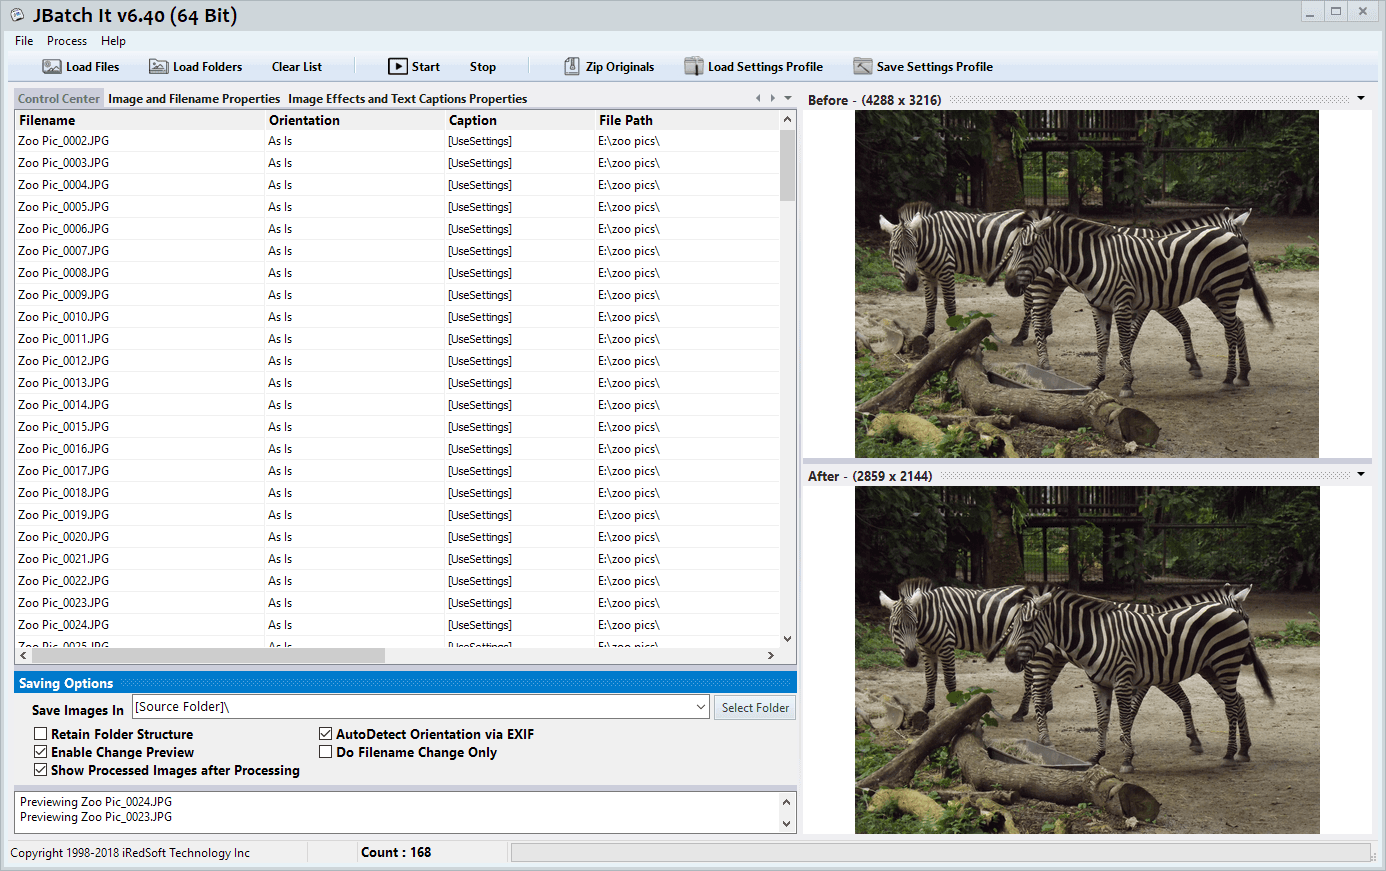Open the Help menu
Image resolution: width=1386 pixels, height=871 pixels.
click(x=113, y=41)
